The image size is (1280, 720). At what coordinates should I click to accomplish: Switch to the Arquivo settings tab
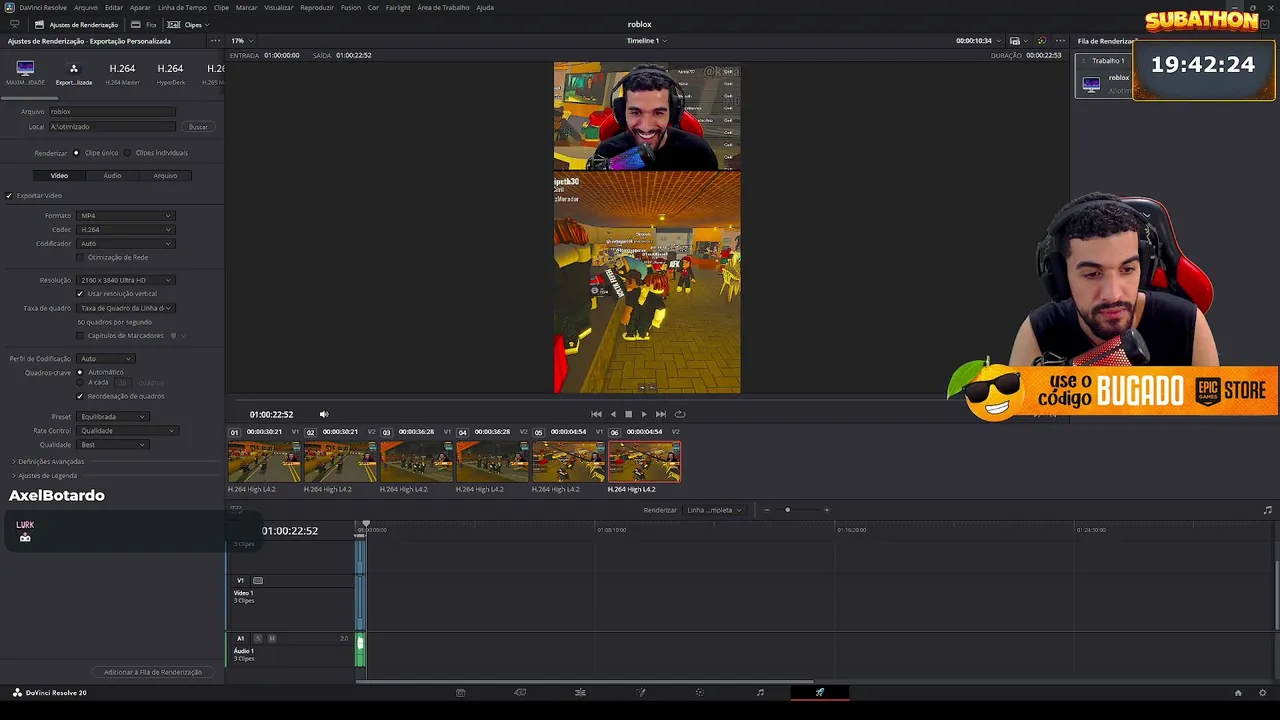[x=165, y=175]
